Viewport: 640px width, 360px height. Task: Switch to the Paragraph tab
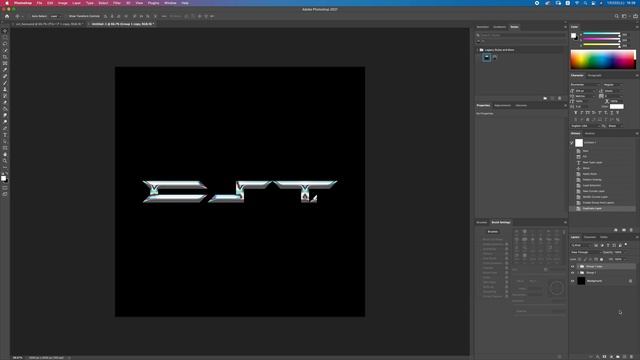click(594, 76)
